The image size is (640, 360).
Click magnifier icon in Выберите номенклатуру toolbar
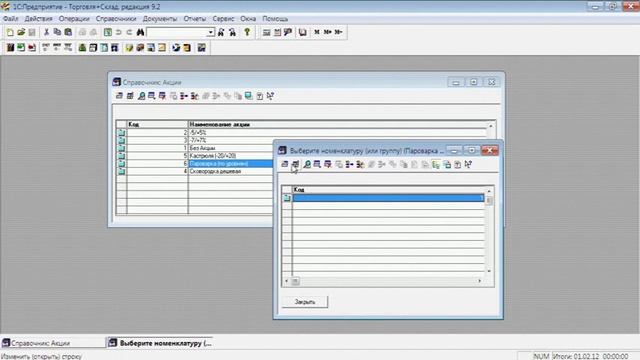[307, 164]
